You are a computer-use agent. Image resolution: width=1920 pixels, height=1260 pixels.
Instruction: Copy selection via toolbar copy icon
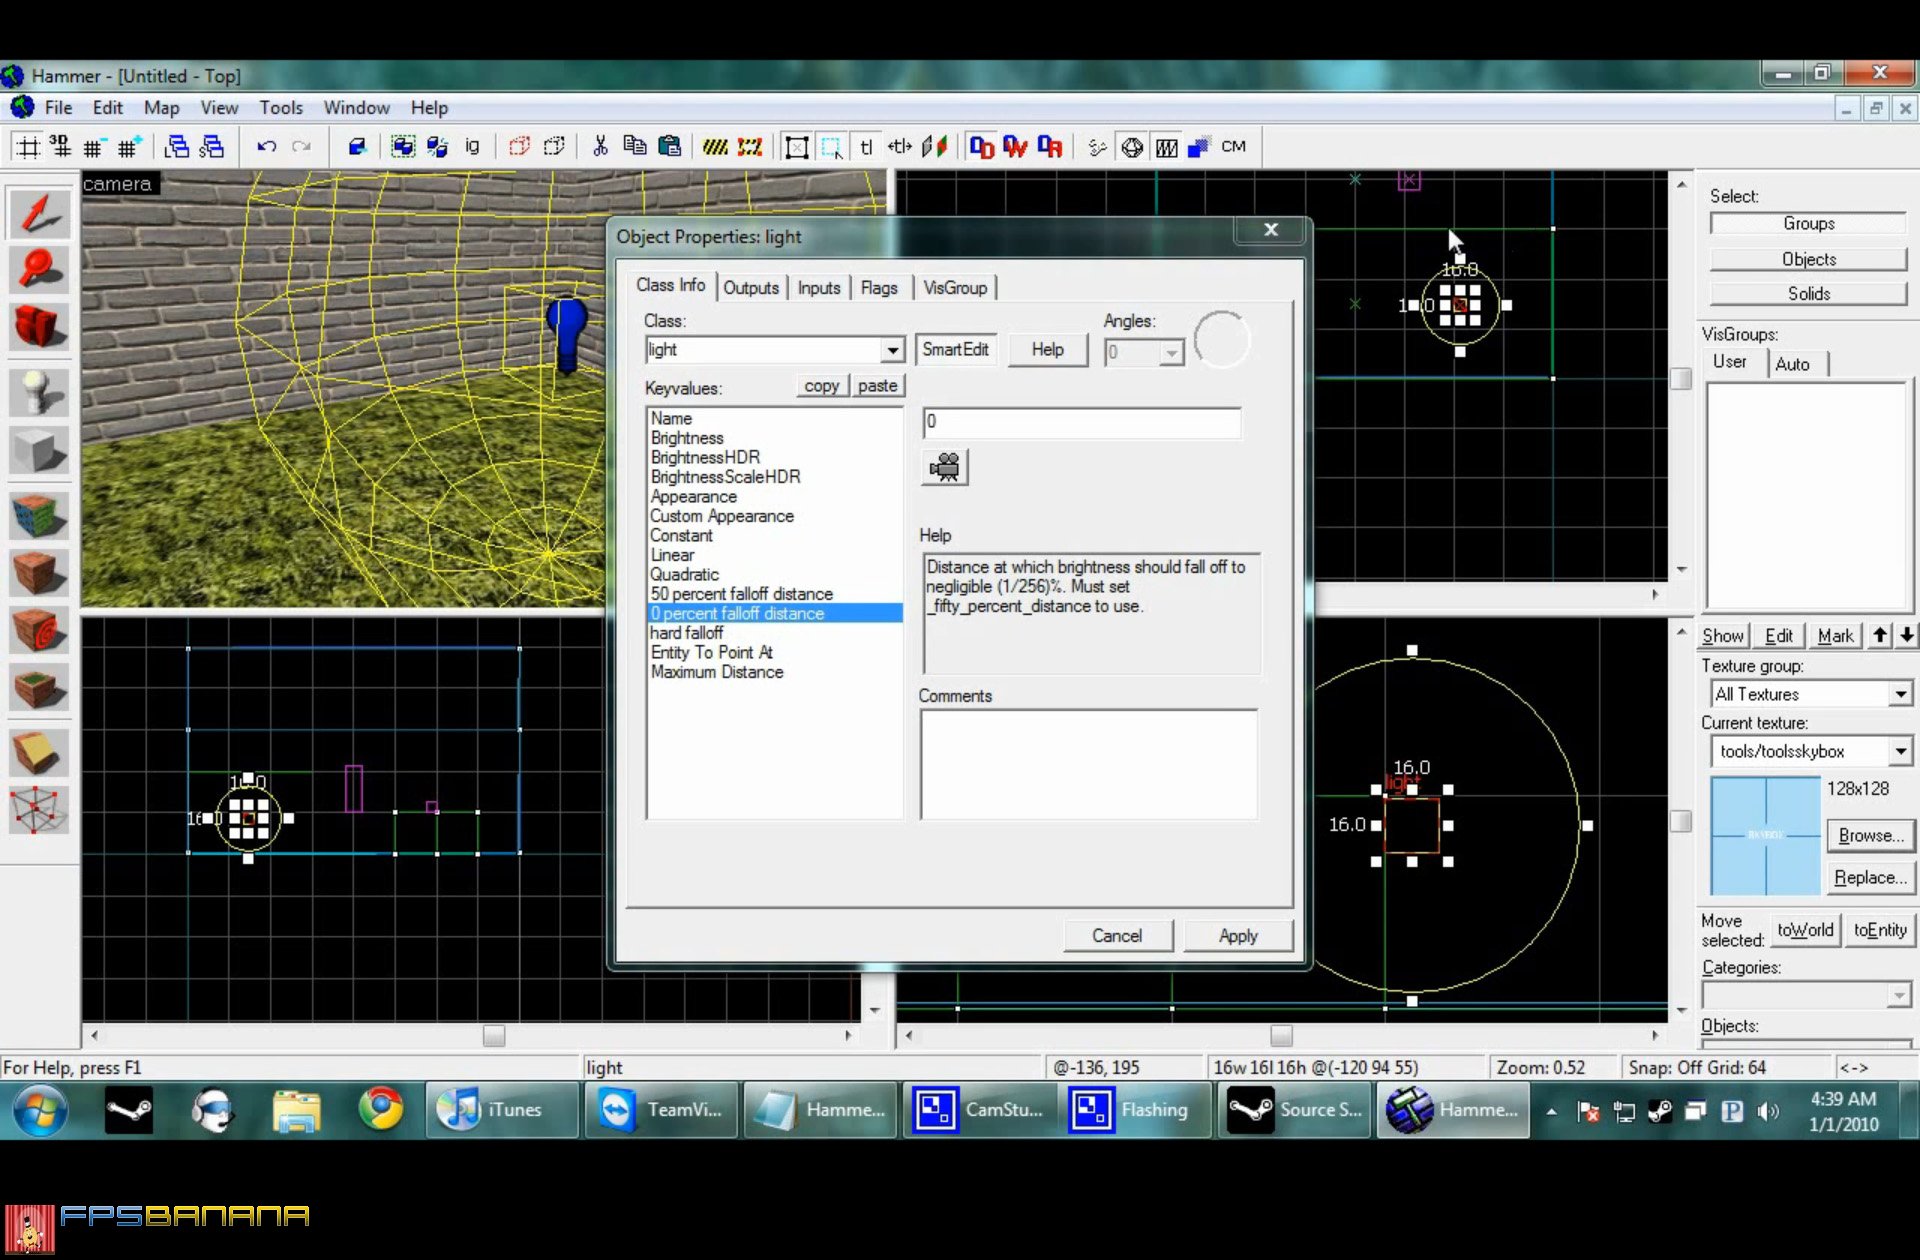click(635, 147)
